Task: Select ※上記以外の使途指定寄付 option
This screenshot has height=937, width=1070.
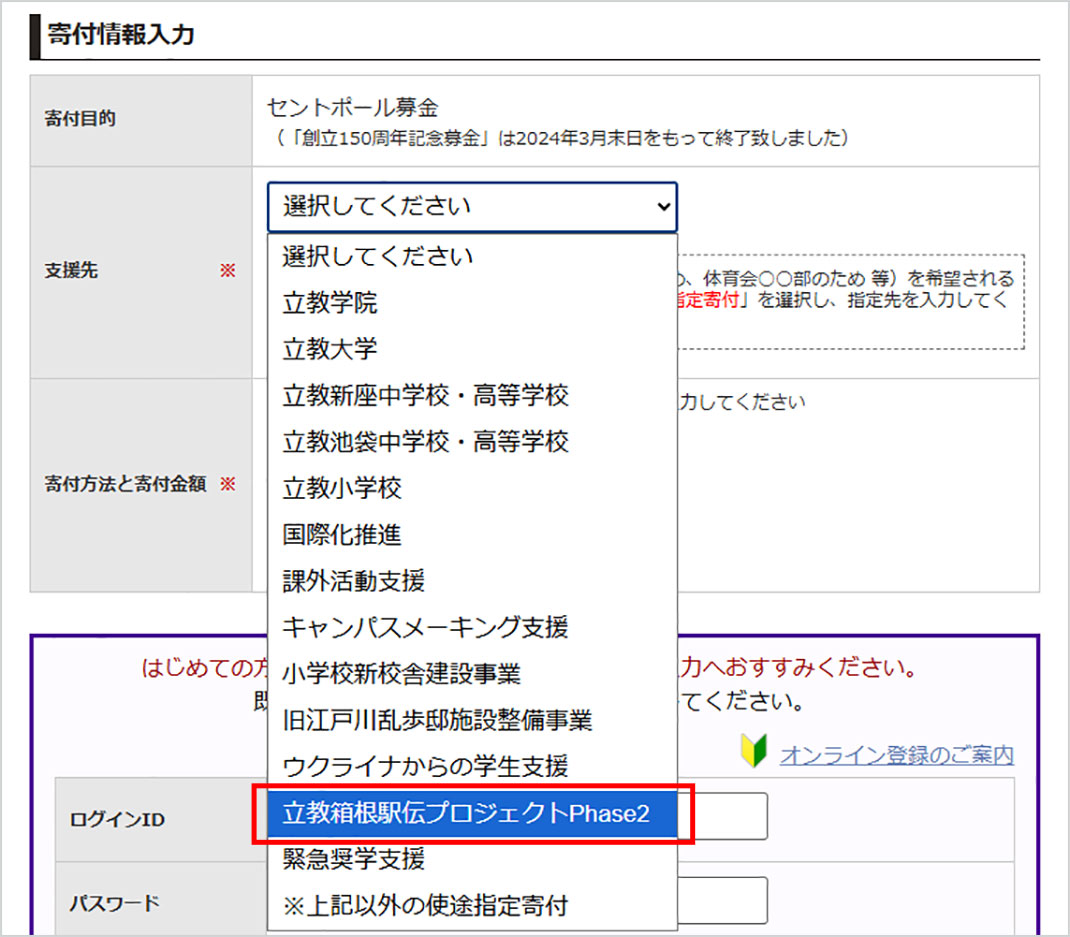Action: (425, 906)
